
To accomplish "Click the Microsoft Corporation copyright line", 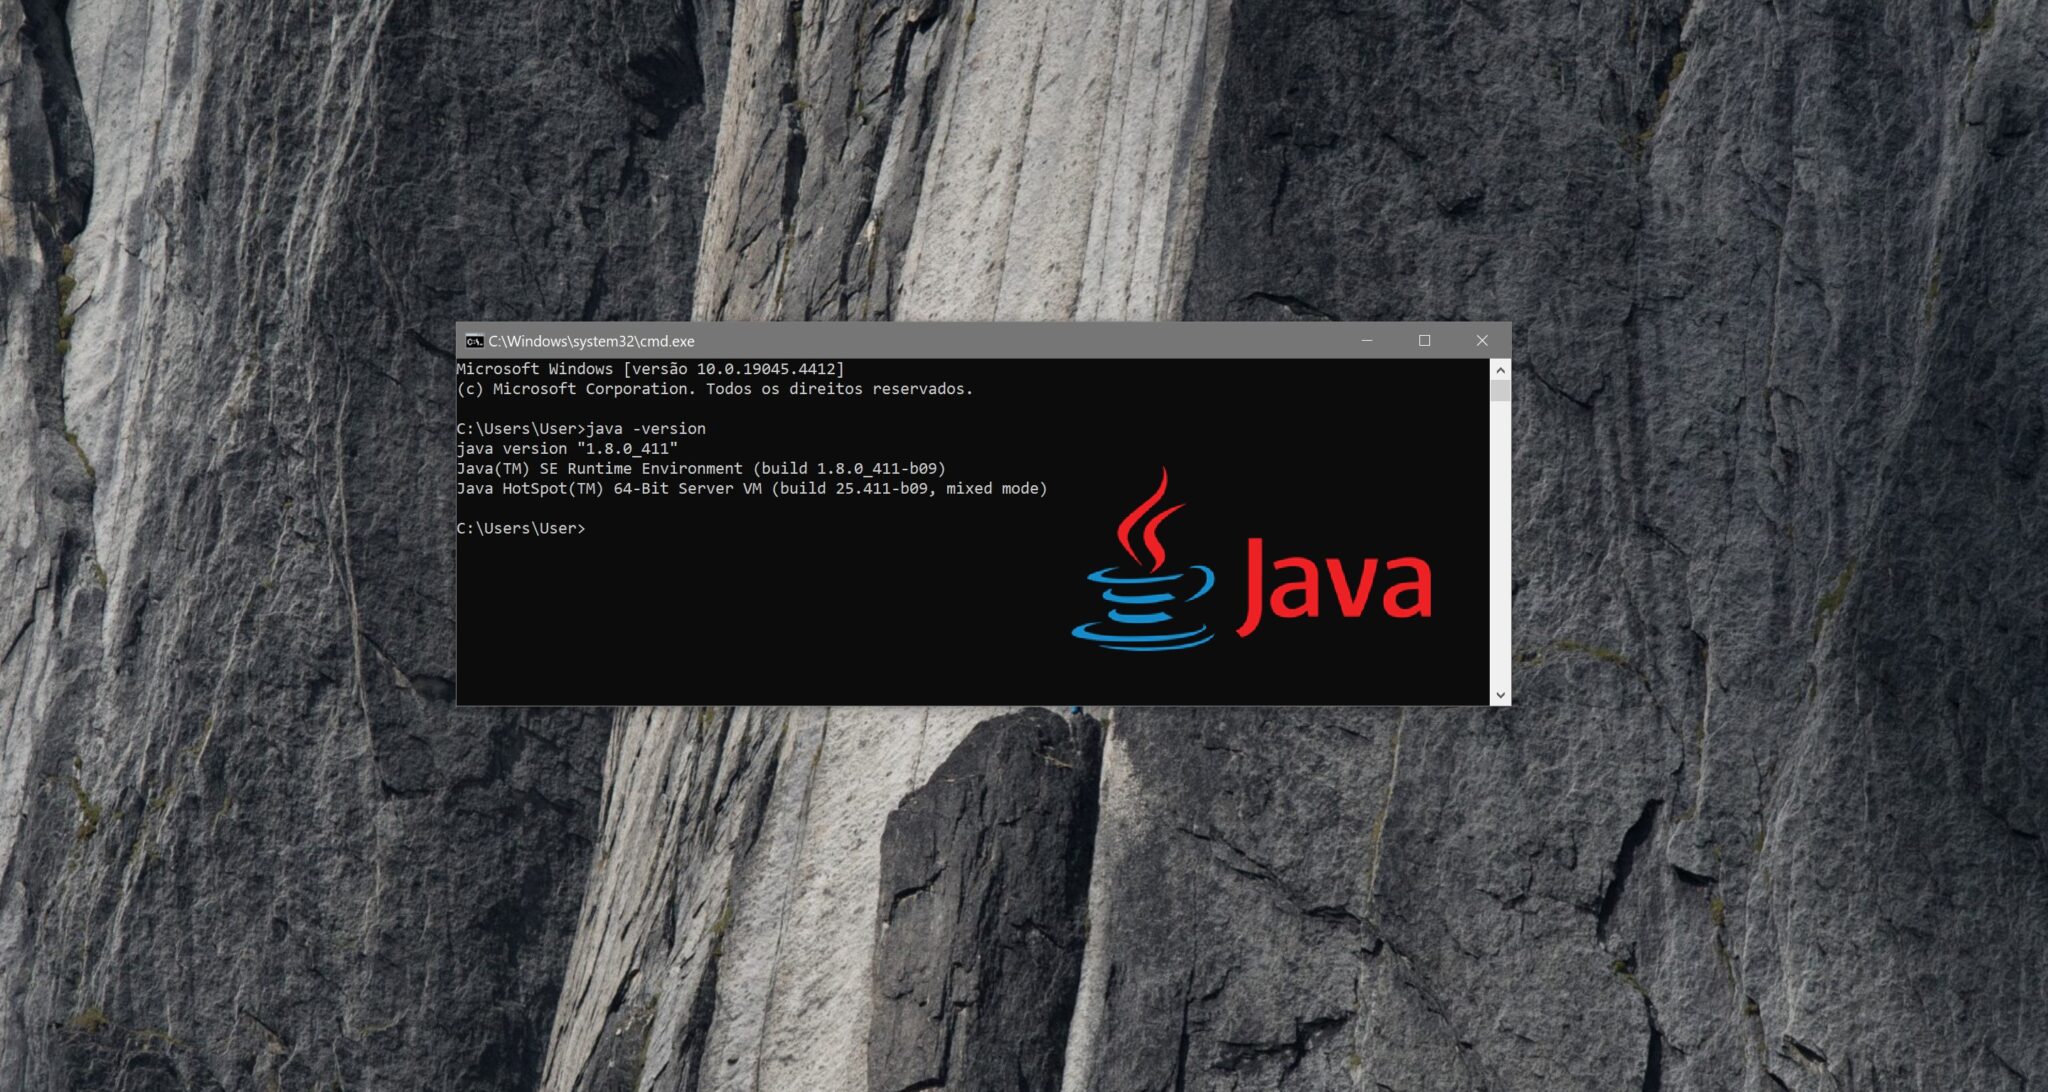I will pos(715,389).
